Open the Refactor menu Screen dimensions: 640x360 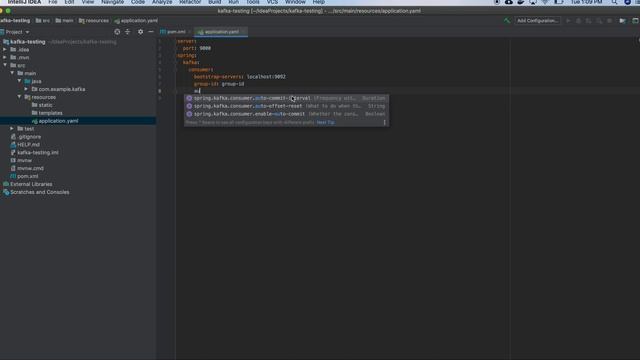[x=190, y=2]
